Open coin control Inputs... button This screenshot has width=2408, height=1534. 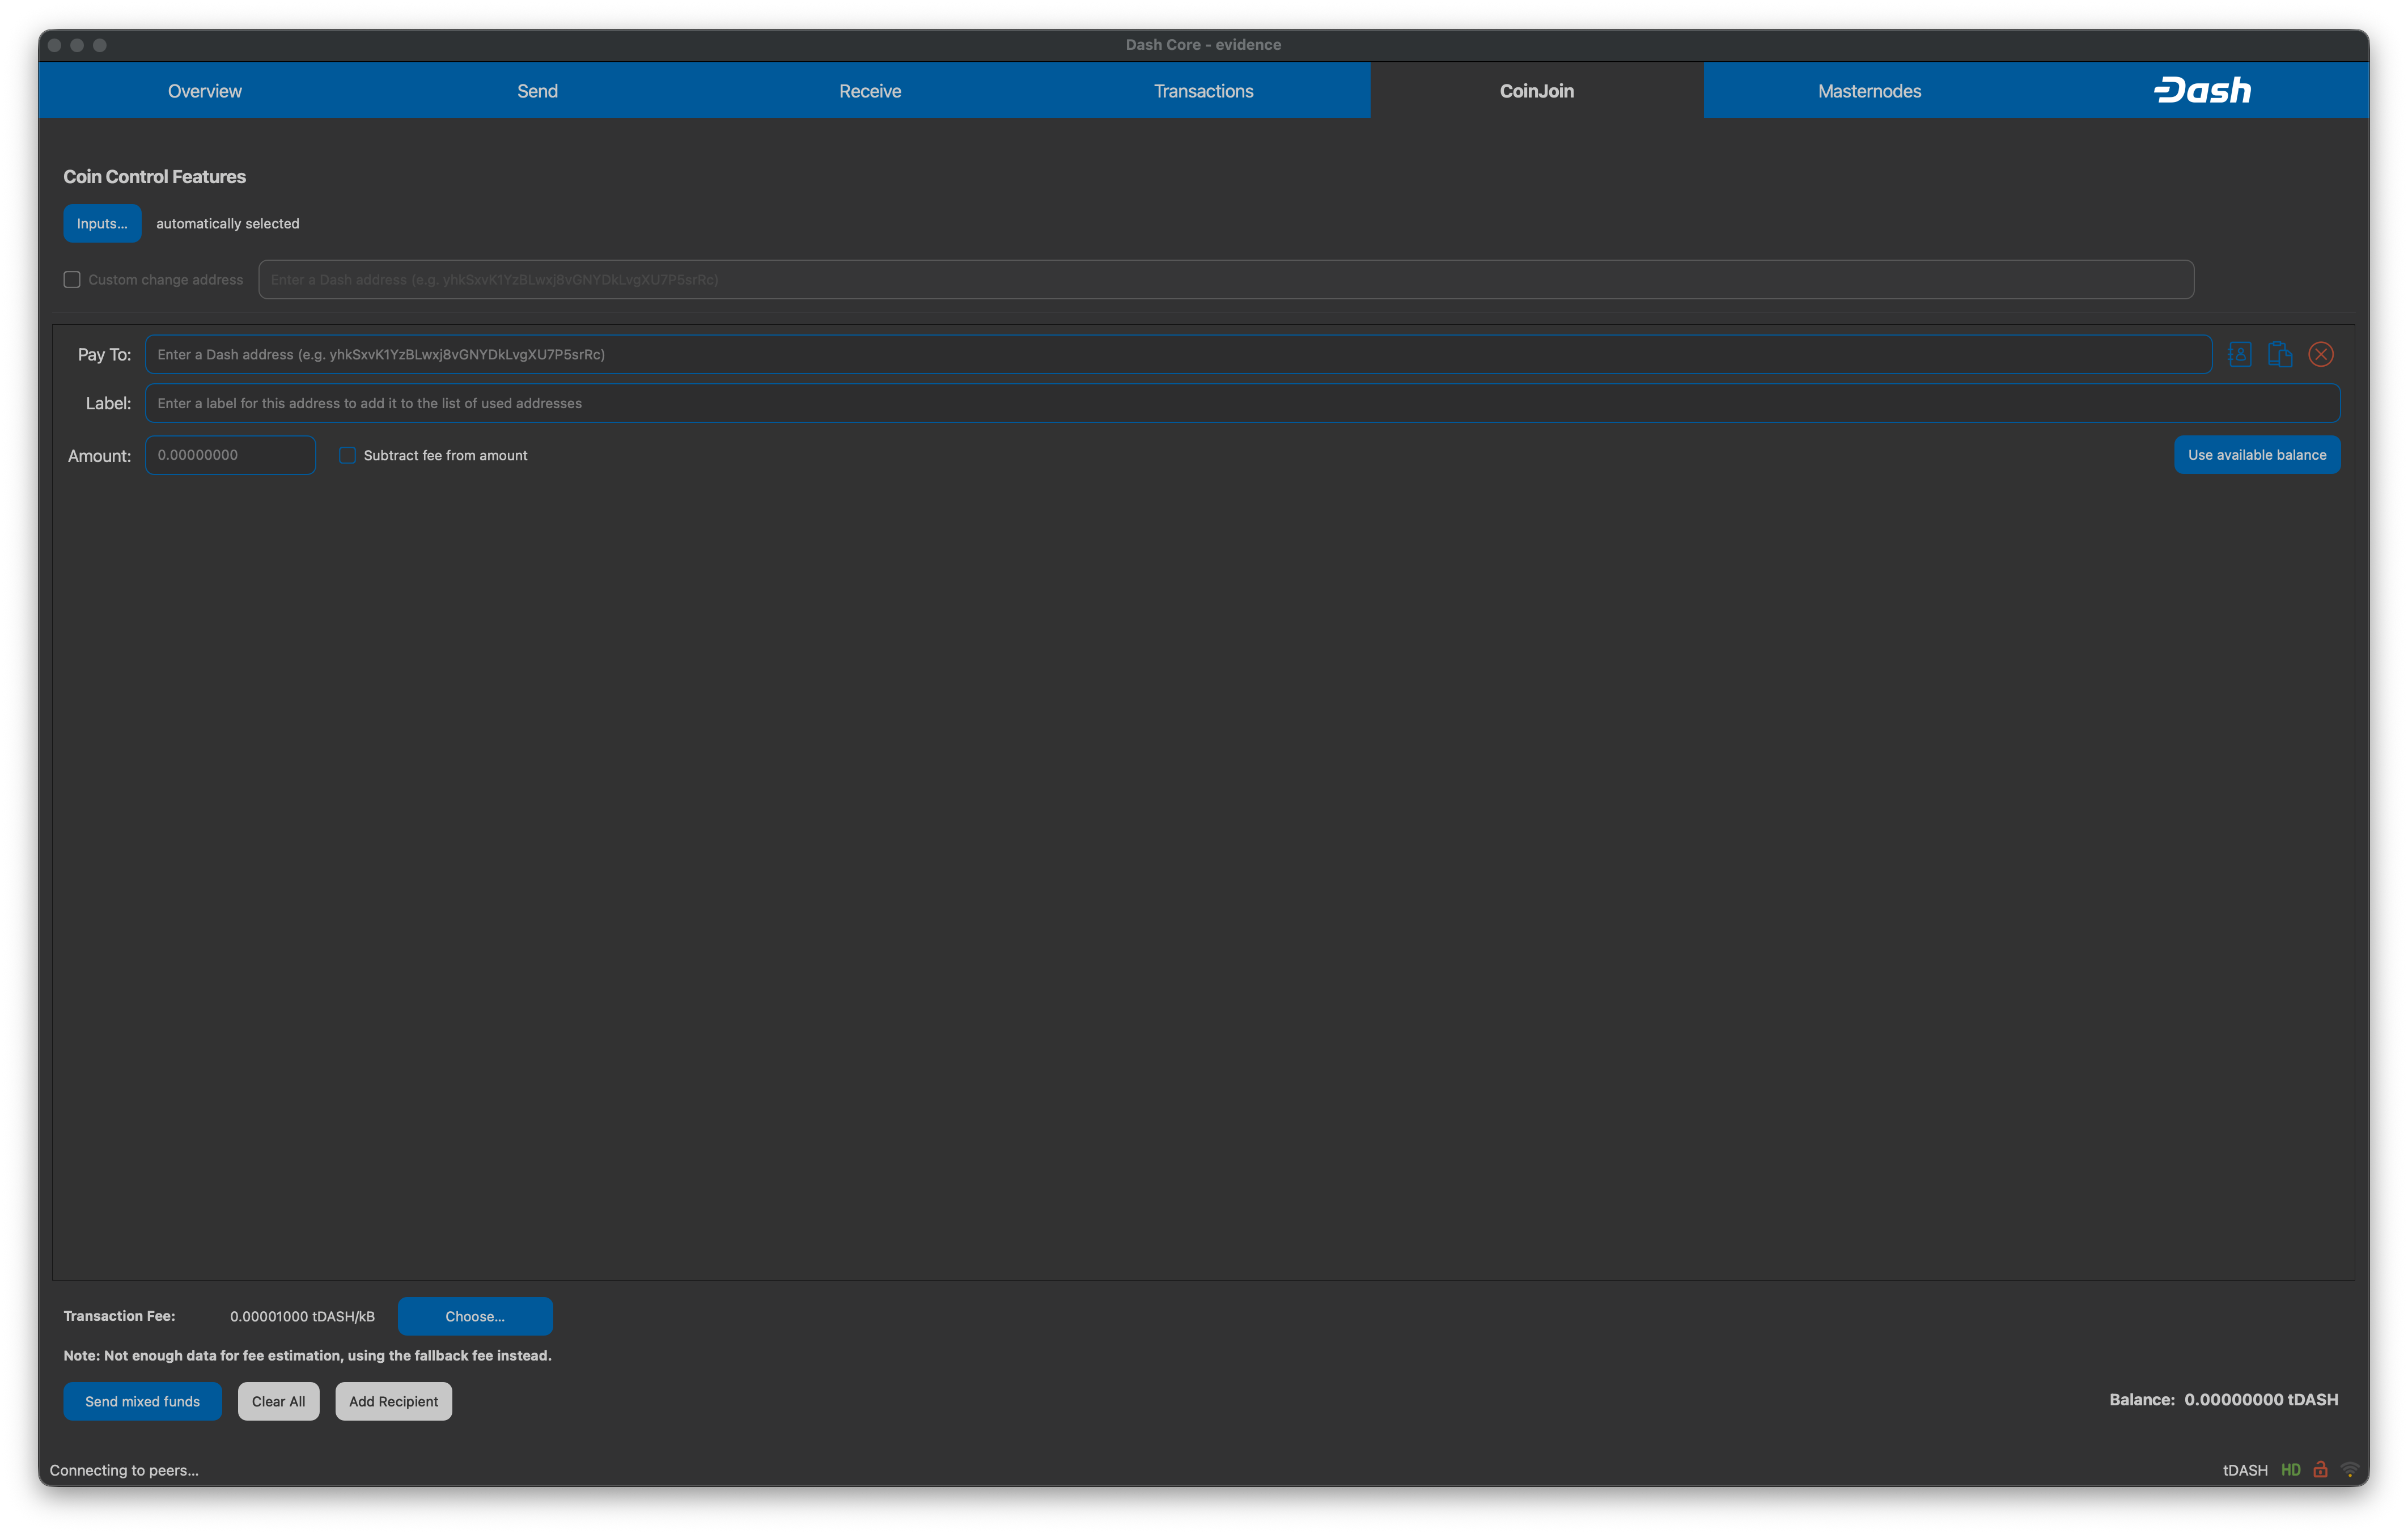102,223
